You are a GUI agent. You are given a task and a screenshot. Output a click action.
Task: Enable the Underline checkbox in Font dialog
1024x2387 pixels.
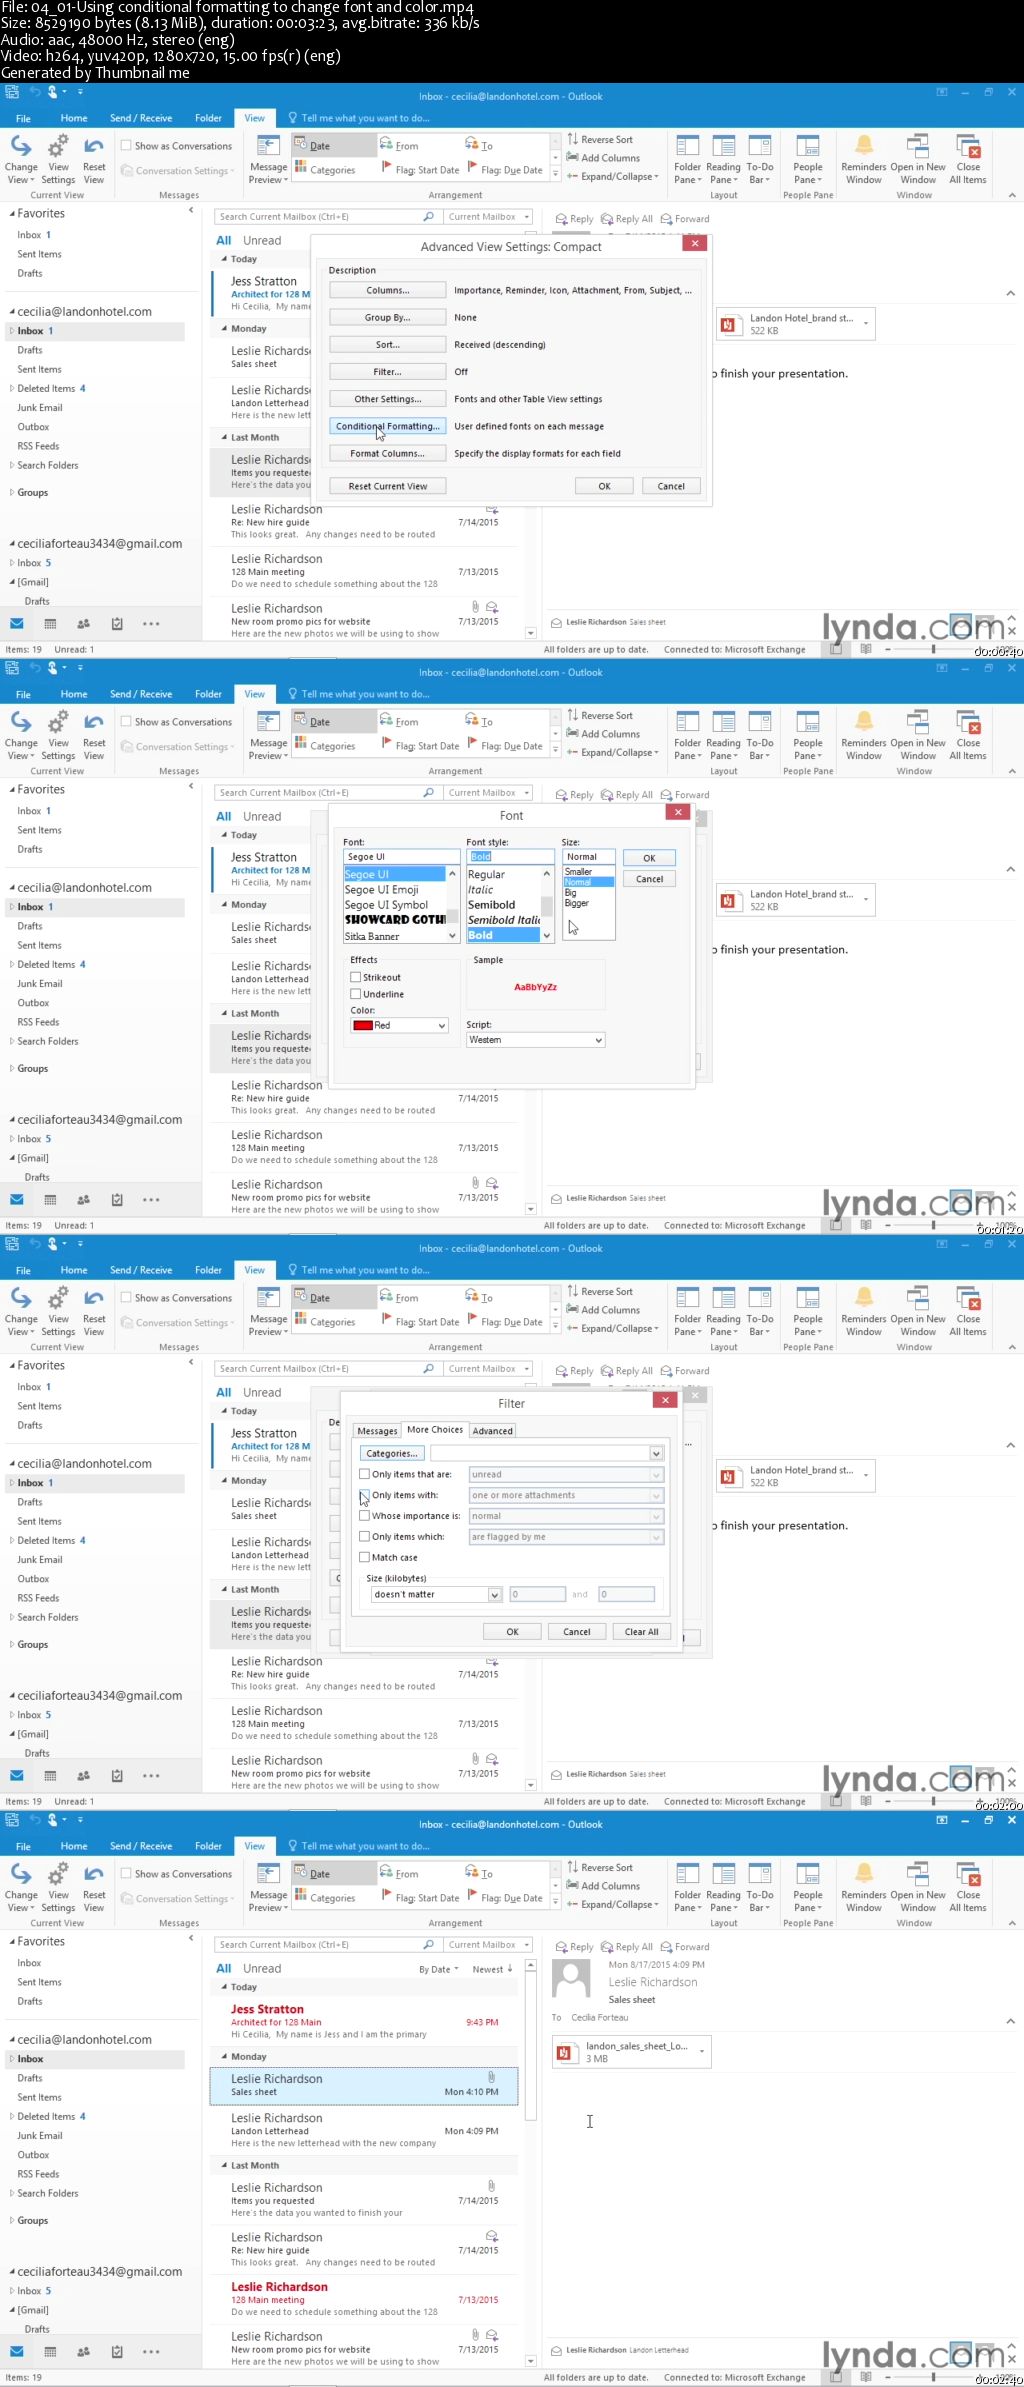pyautogui.click(x=355, y=994)
